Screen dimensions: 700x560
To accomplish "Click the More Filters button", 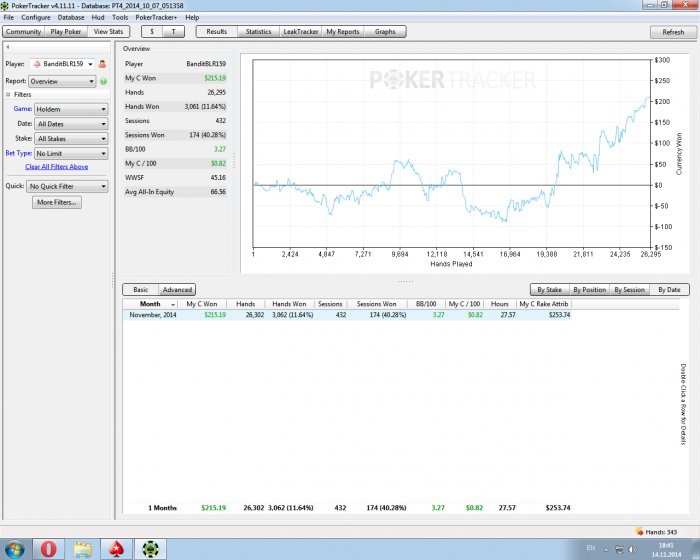I will click(57, 202).
